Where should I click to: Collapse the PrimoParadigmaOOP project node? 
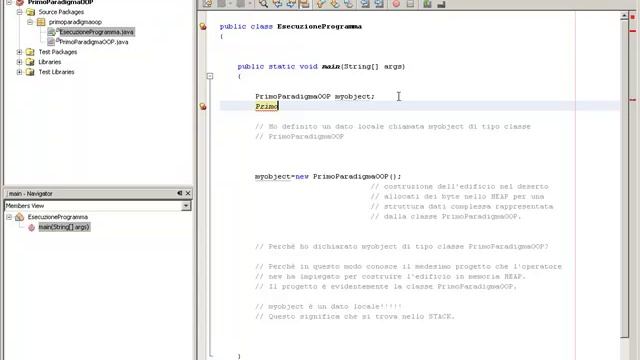(9, 2)
